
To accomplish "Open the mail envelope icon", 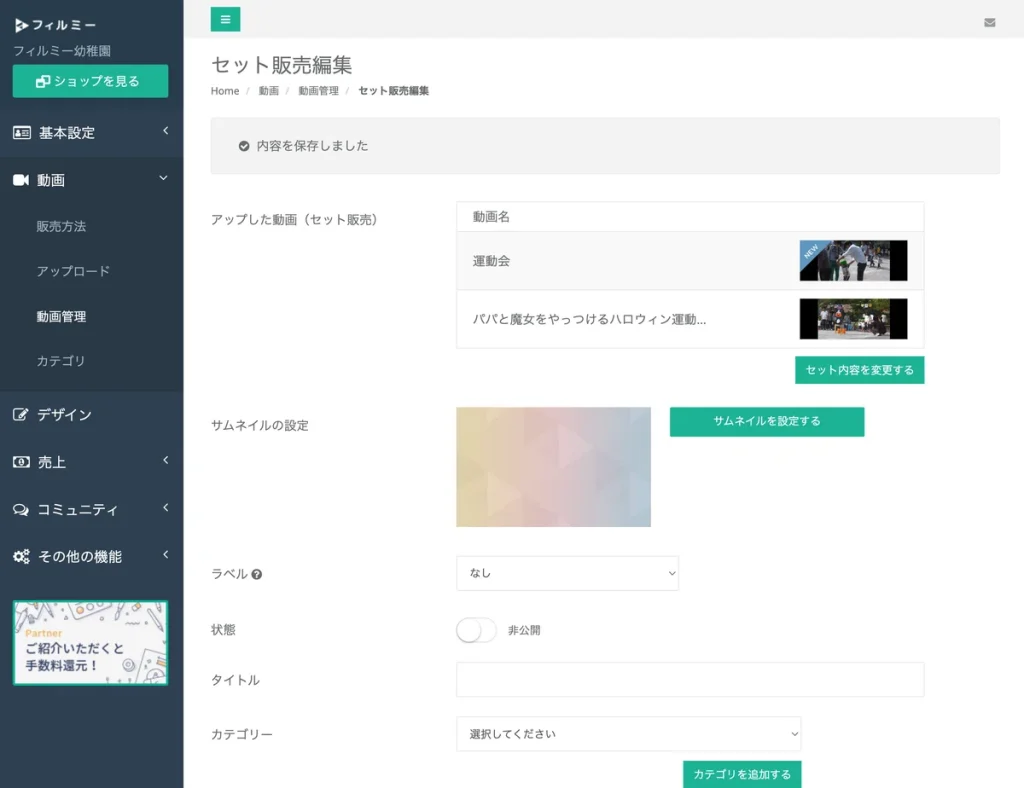I will coord(989,22).
